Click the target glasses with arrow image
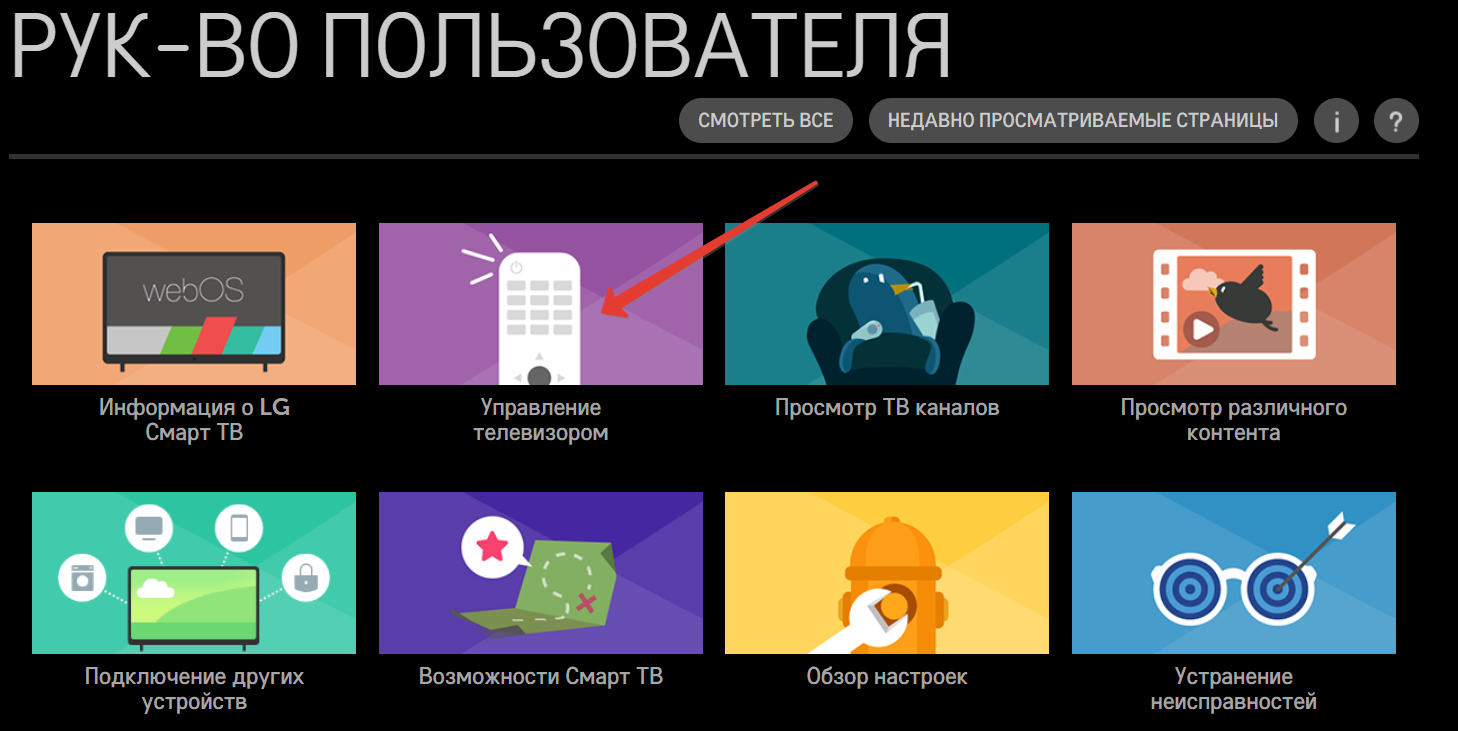1458x731 pixels. pos(1233,573)
